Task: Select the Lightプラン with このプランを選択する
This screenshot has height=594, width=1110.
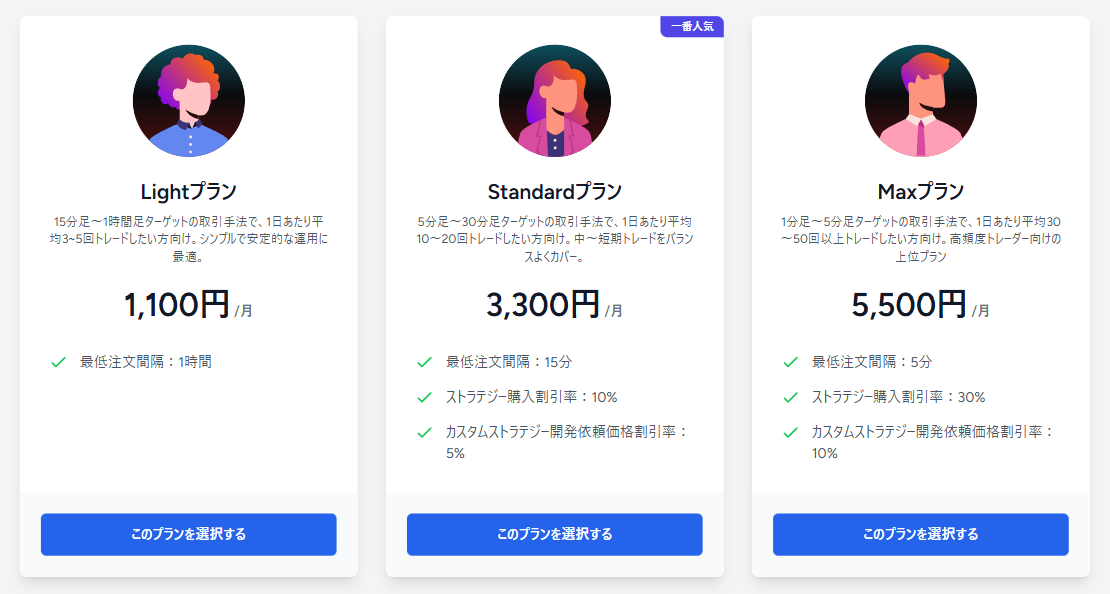Action: tap(188, 534)
